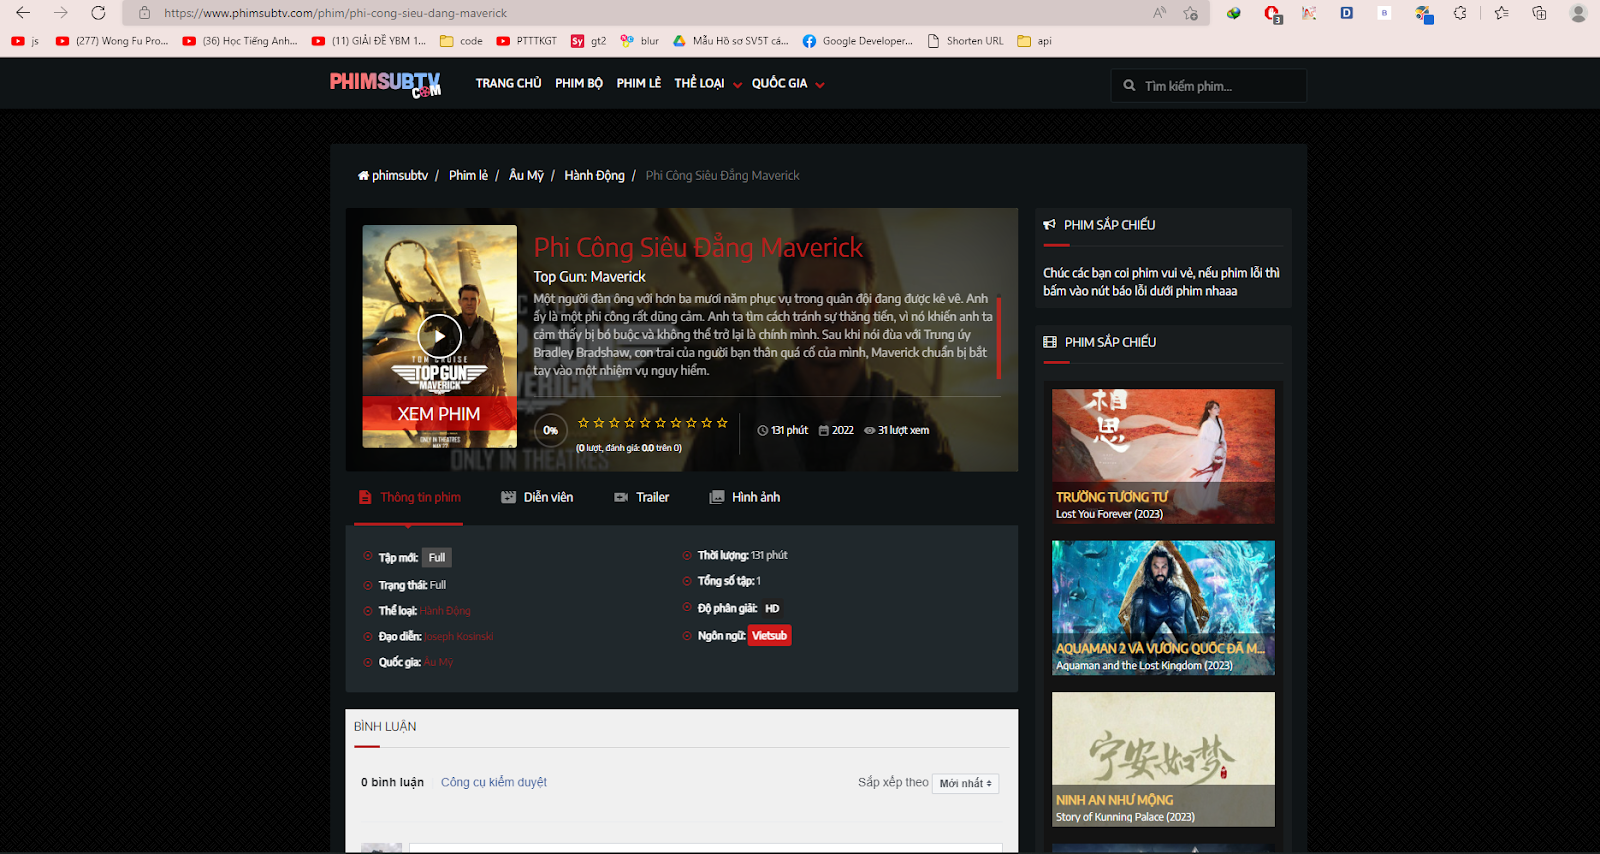The height and width of the screenshot is (854, 1600).
Task: Click the home icon next to phimsubtv breadcrumb
Action: click(363, 176)
